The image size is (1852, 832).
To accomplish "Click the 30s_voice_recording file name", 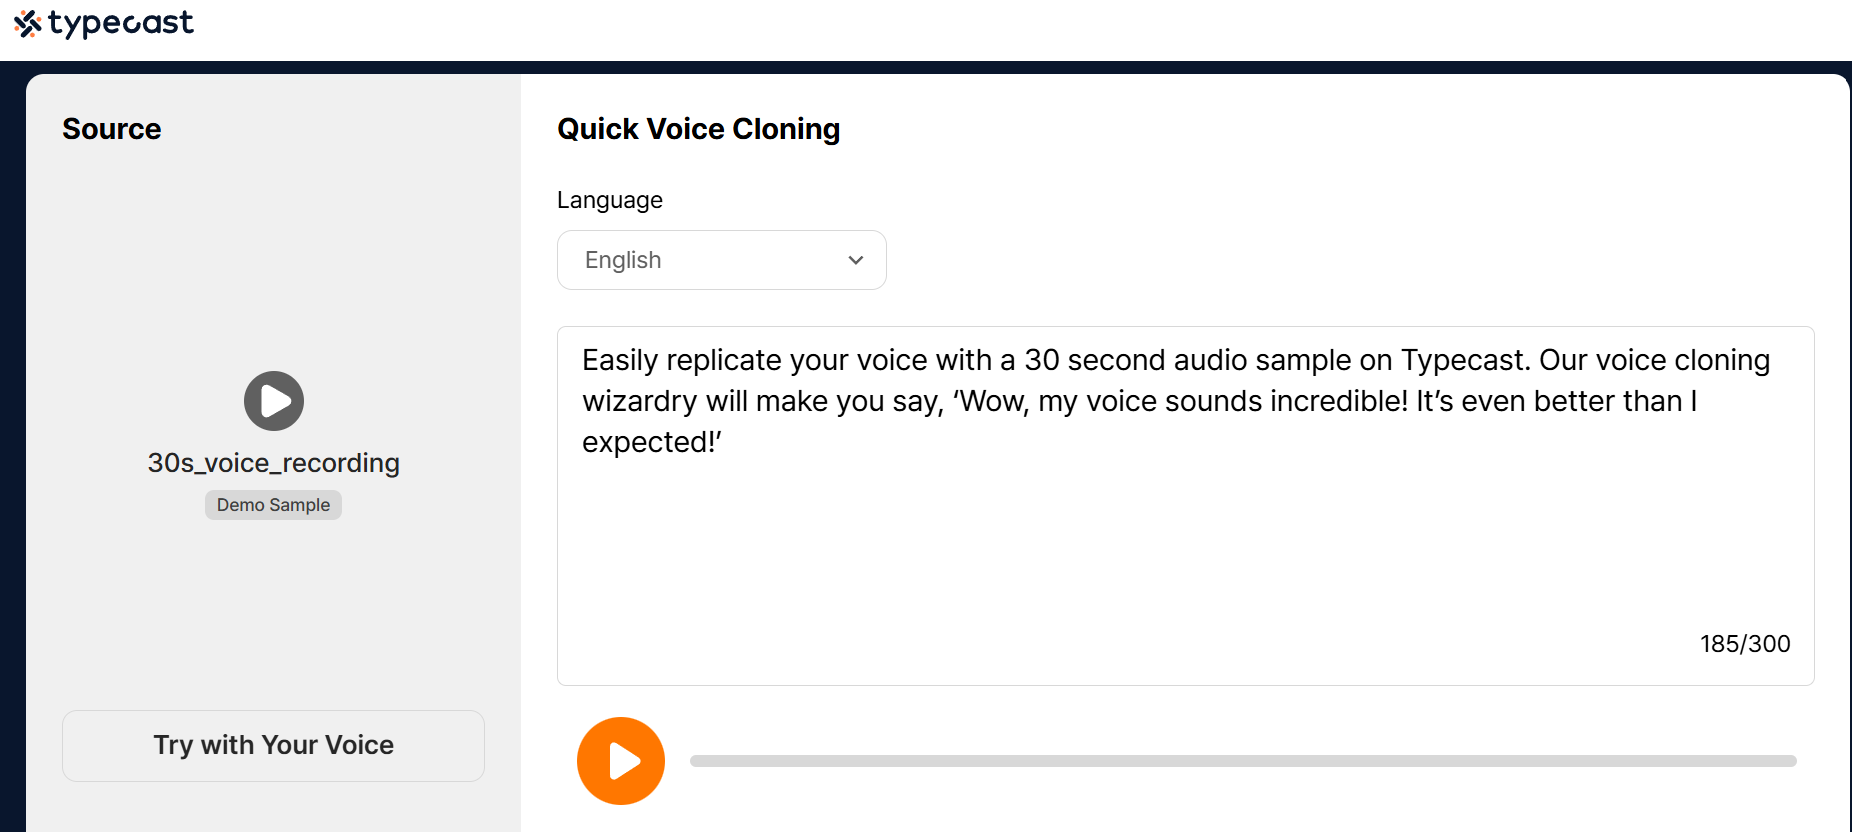I will coord(272,462).
